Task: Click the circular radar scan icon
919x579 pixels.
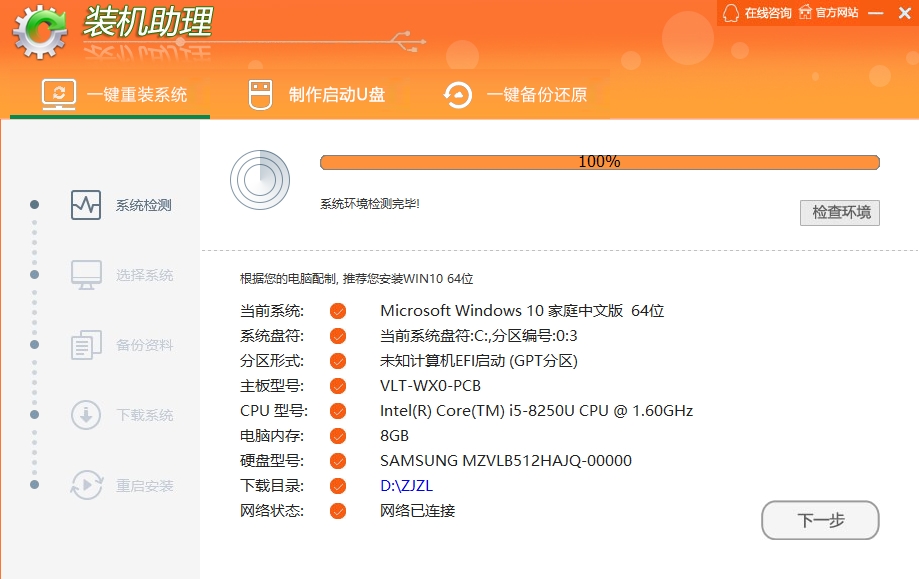Action: tap(260, 180)
